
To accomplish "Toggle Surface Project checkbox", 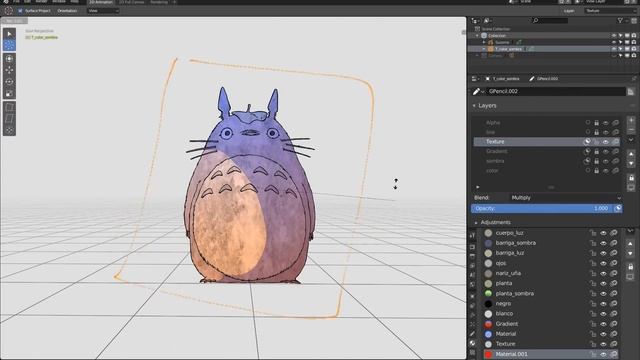I will click(20, 11).
